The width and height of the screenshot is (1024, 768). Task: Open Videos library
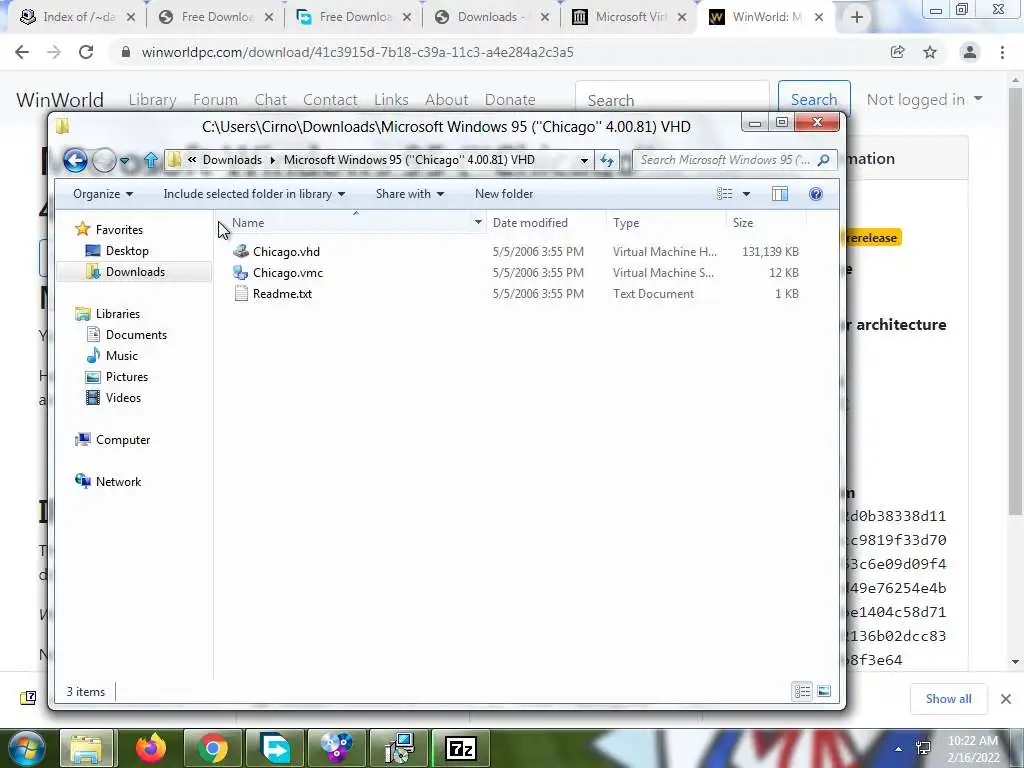(123, 398)
